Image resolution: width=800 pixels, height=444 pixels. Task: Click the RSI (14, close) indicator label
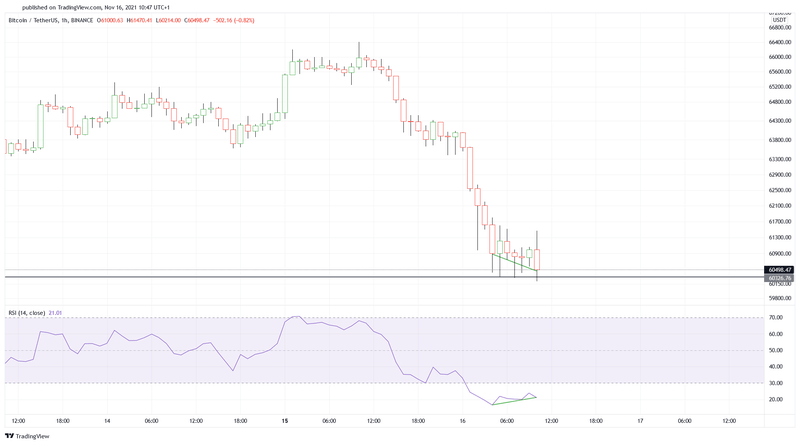(27, 313)
